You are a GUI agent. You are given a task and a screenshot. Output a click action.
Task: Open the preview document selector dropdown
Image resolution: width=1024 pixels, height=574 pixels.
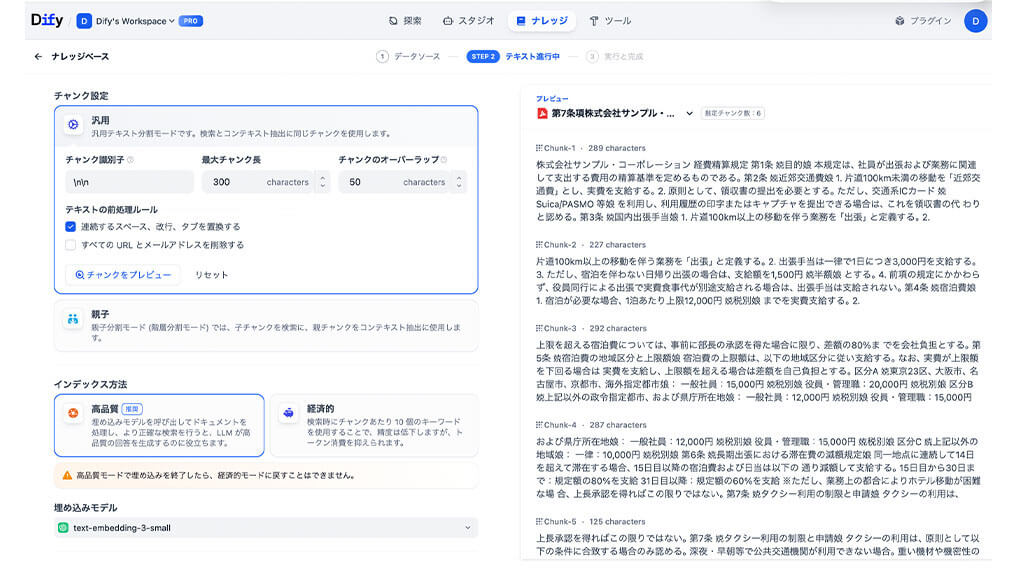(x=689, y=114)
